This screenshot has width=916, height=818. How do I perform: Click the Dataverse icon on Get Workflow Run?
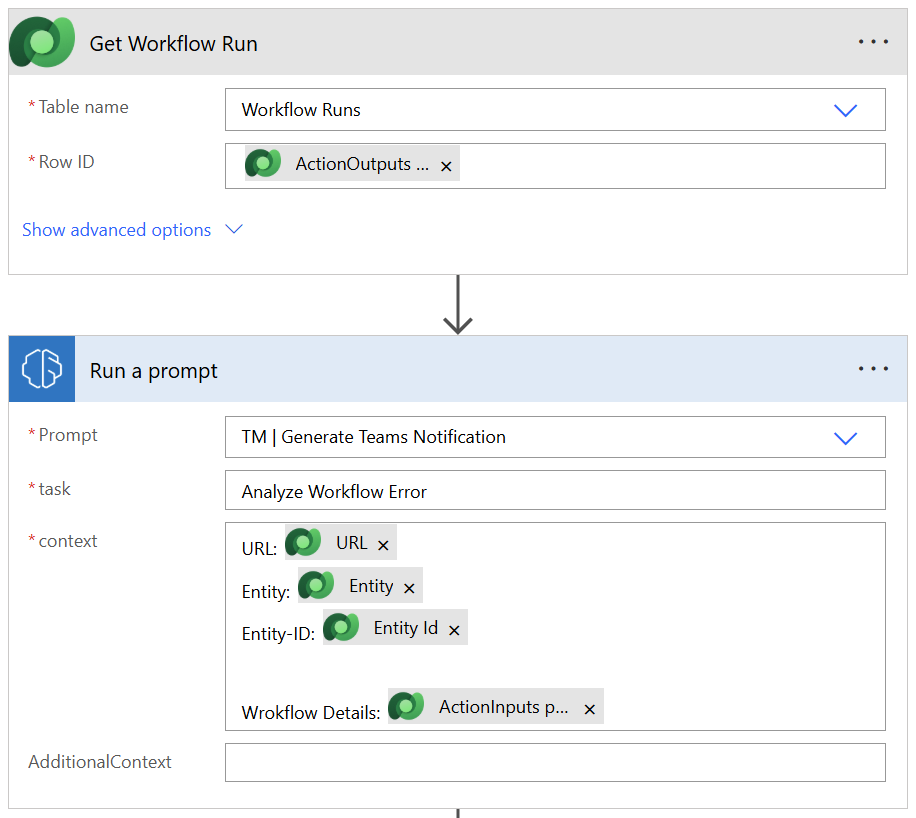click(41, 41)
